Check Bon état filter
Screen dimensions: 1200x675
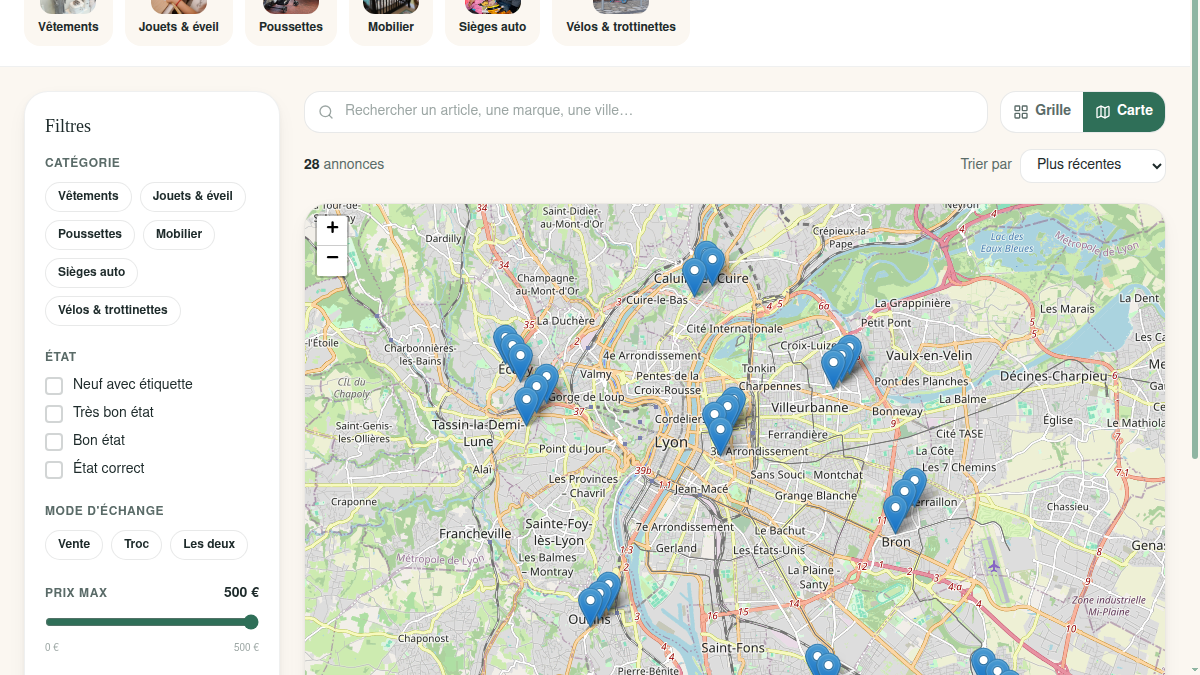click(54, 441)
